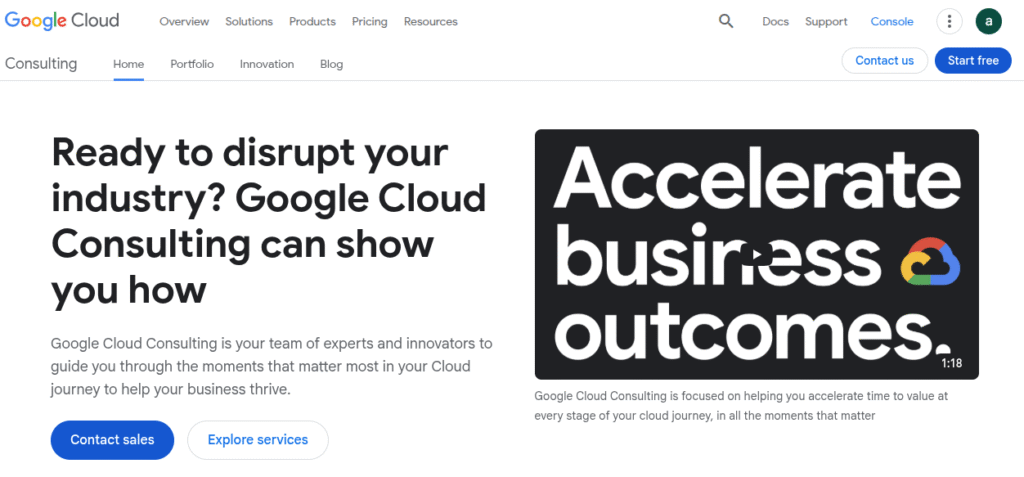Screen dimensions: 1024x477
Task: Click the Contact sales button
Action: coord(112,440)
